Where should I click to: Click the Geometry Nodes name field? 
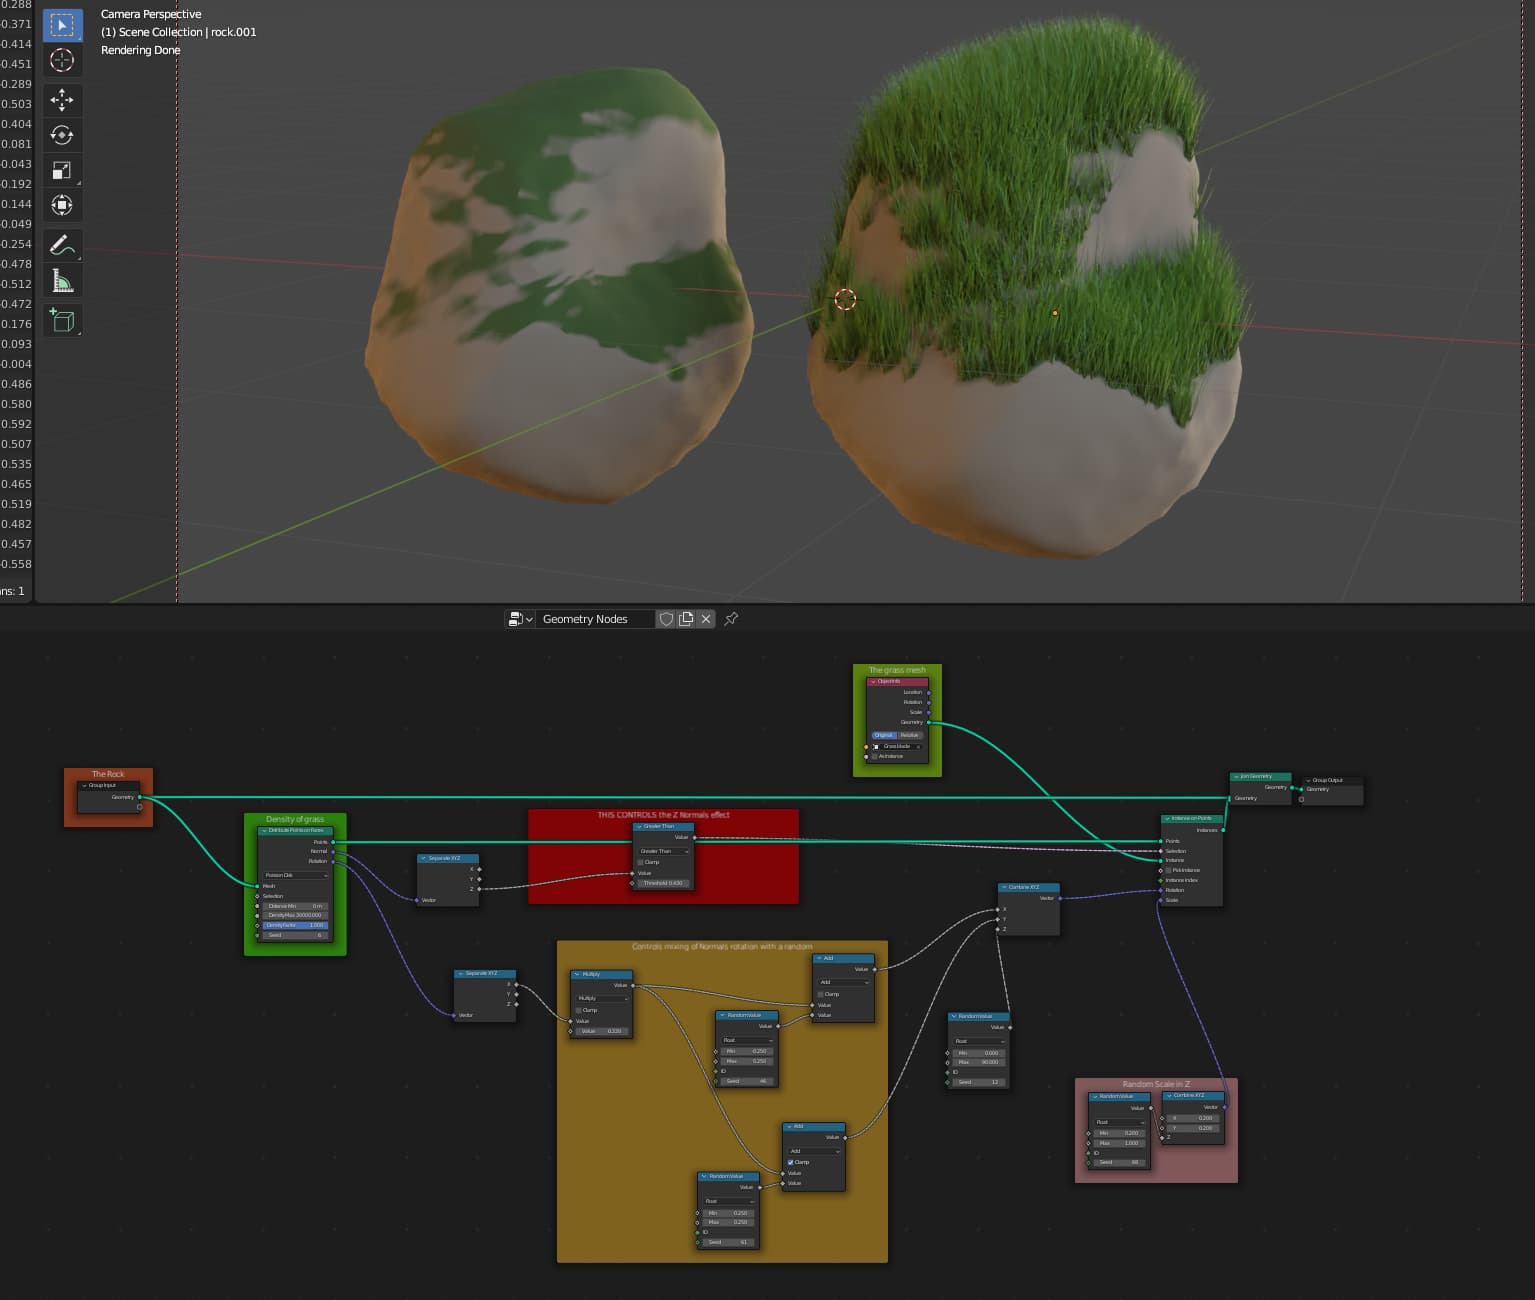click(595, 618)
